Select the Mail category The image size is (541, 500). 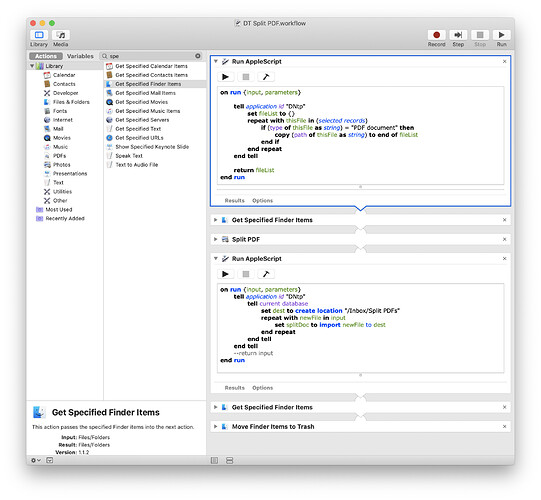point(58,129)
